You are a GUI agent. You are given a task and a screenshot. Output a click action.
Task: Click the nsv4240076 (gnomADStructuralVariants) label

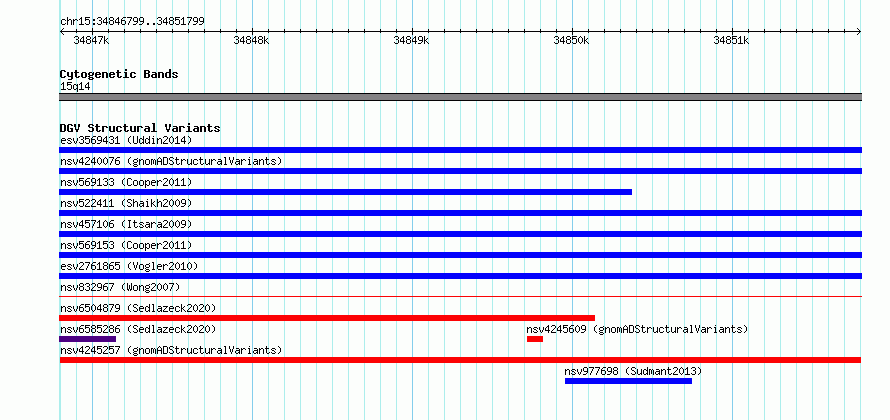point(171,161)
